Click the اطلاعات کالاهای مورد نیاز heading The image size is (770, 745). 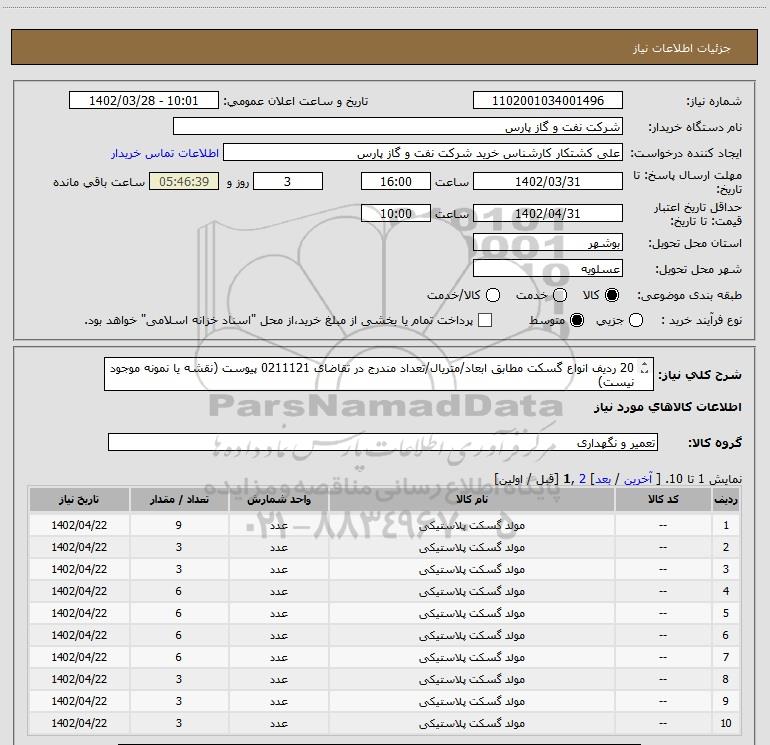click(x=668, y=407)
